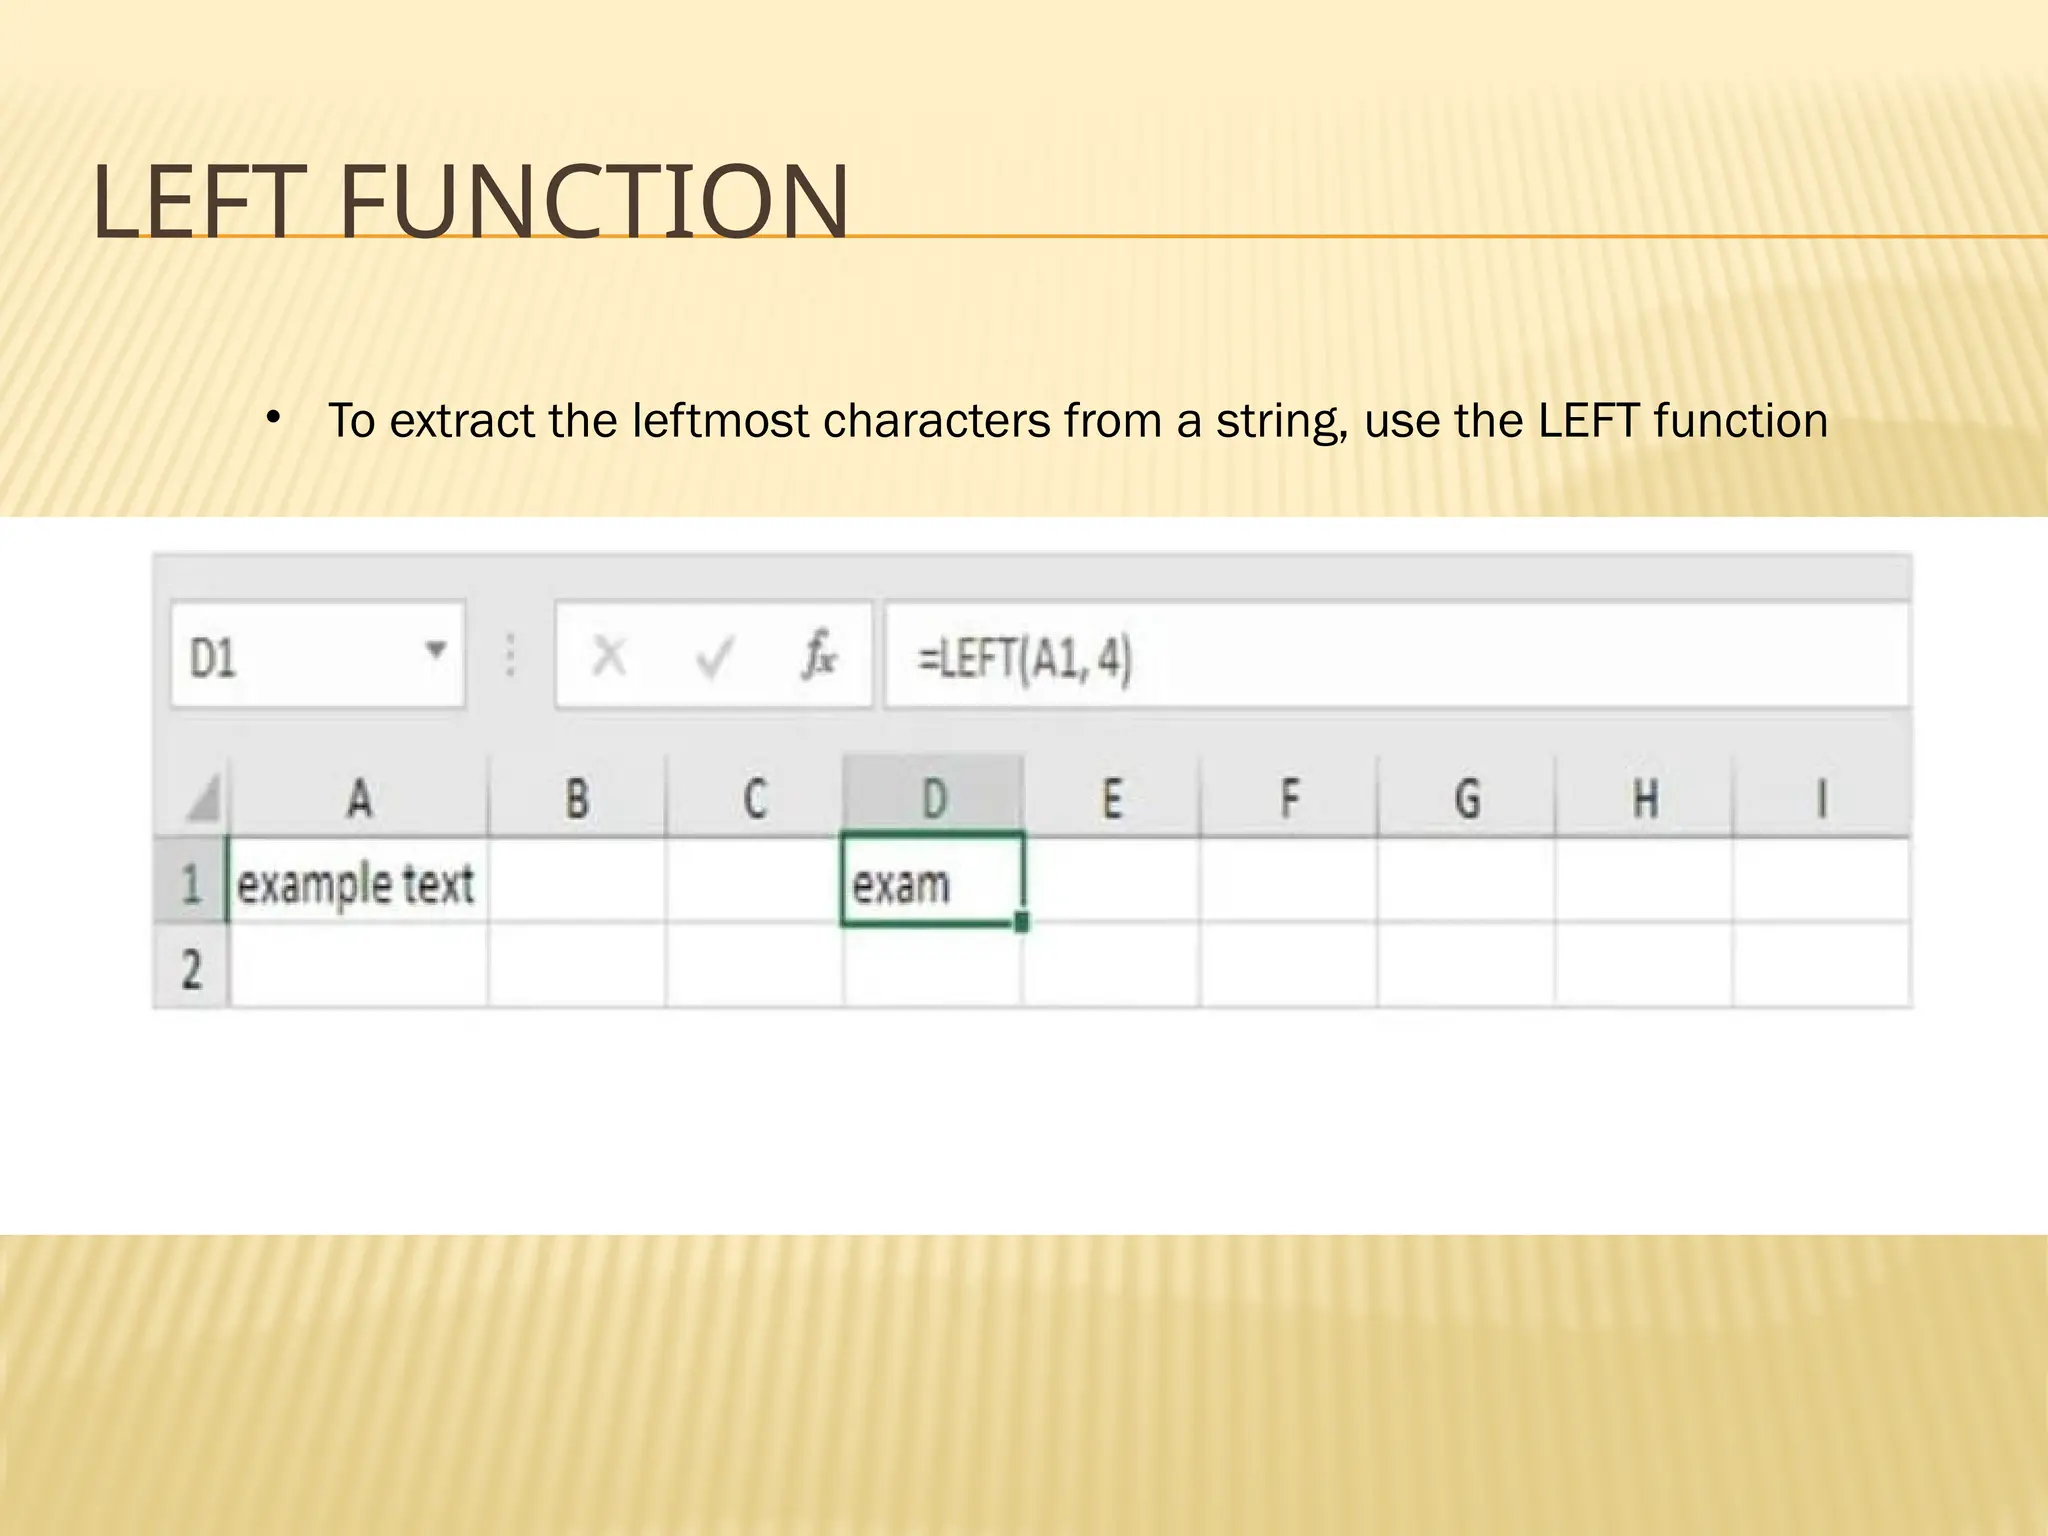Select column F header
The width and height of the screenshot is (2048, 1536).
[1289, 797]
